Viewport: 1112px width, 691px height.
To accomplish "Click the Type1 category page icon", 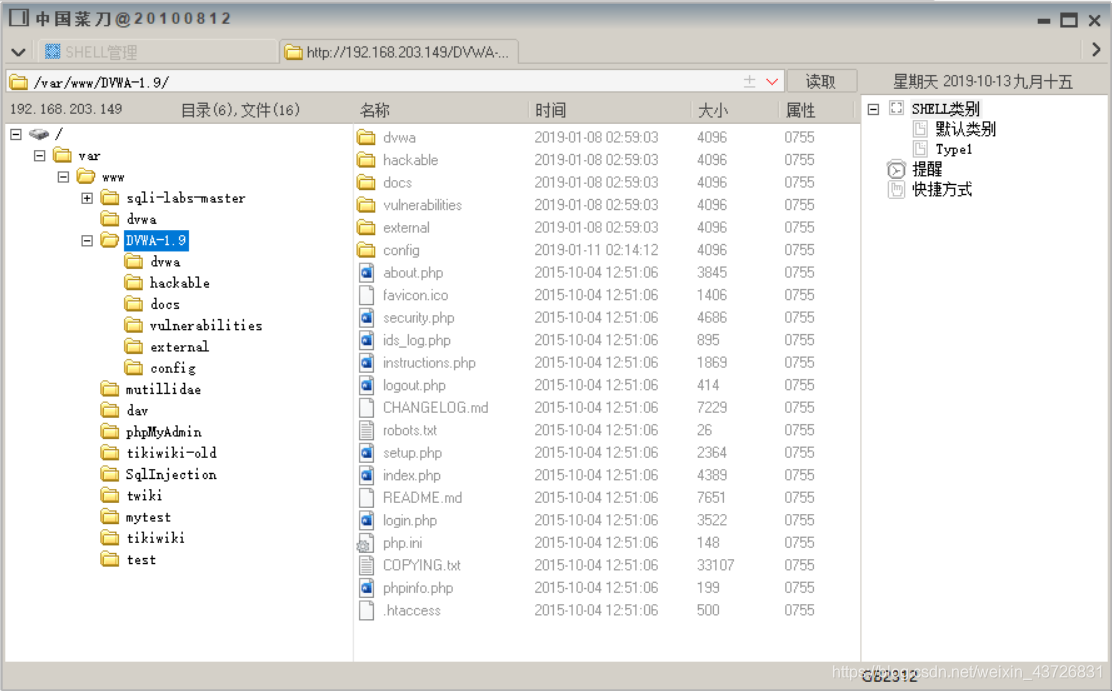I will point(920,149).
